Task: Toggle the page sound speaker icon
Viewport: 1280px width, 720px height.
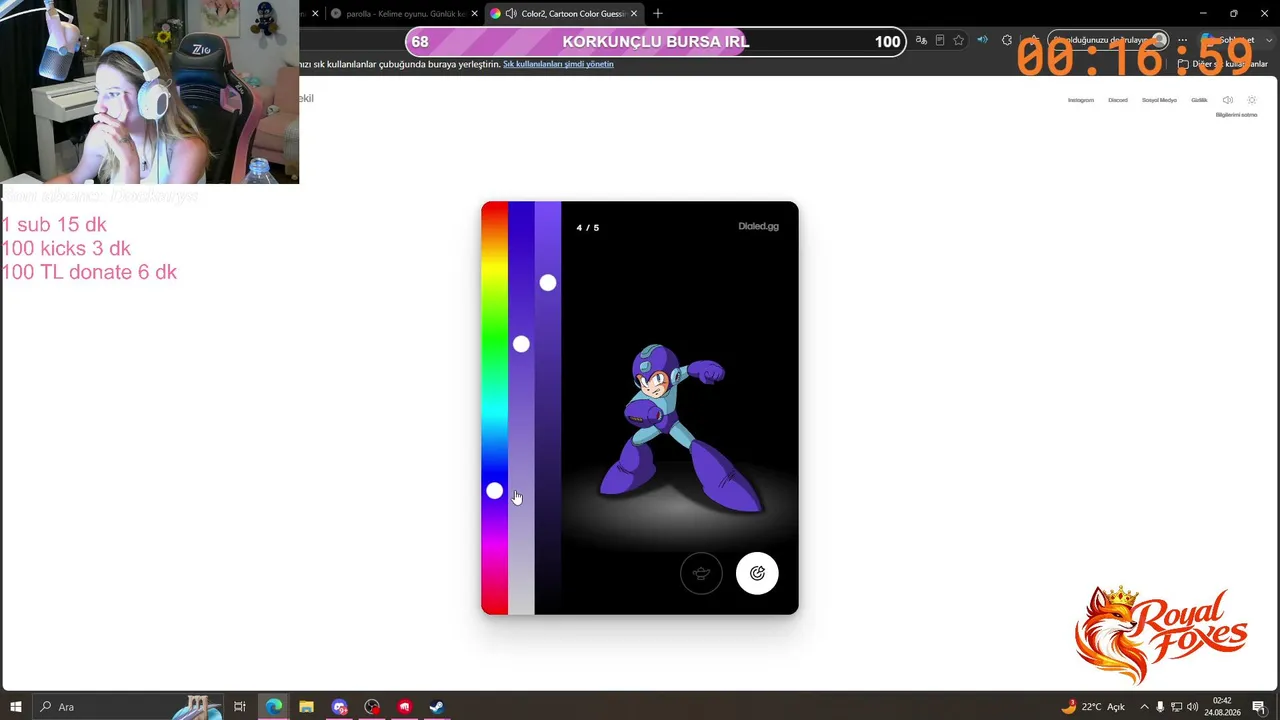Action: coord(1228,100)
